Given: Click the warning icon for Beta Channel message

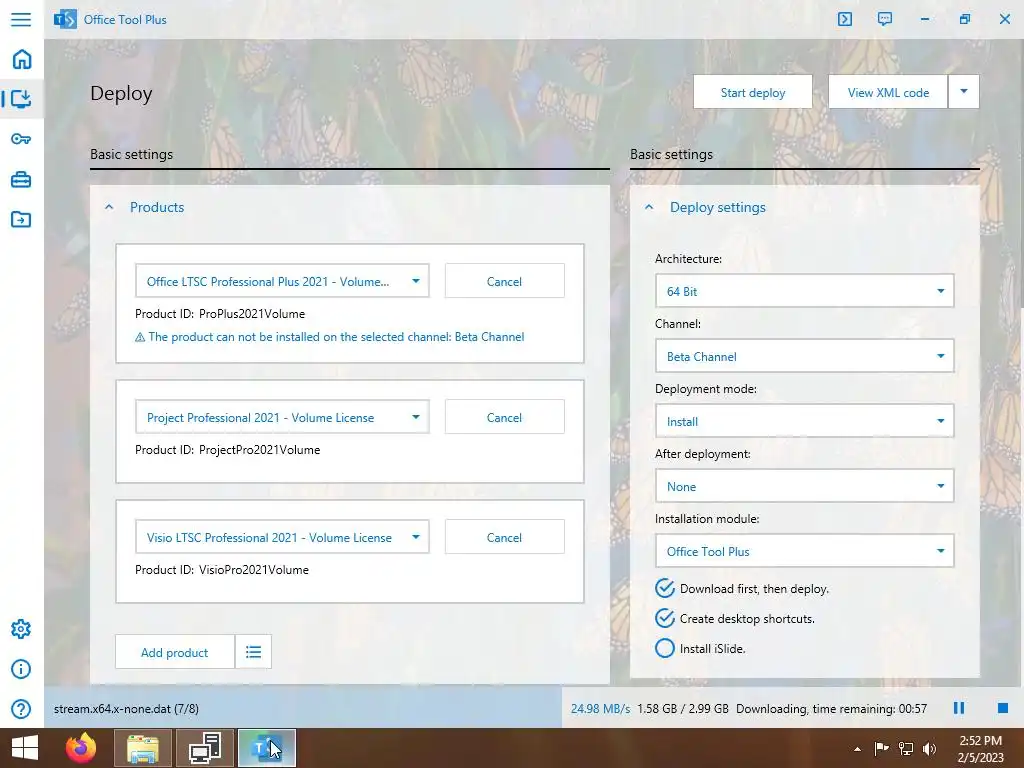Looking at the screenshot, I should [x=140, y=338].
